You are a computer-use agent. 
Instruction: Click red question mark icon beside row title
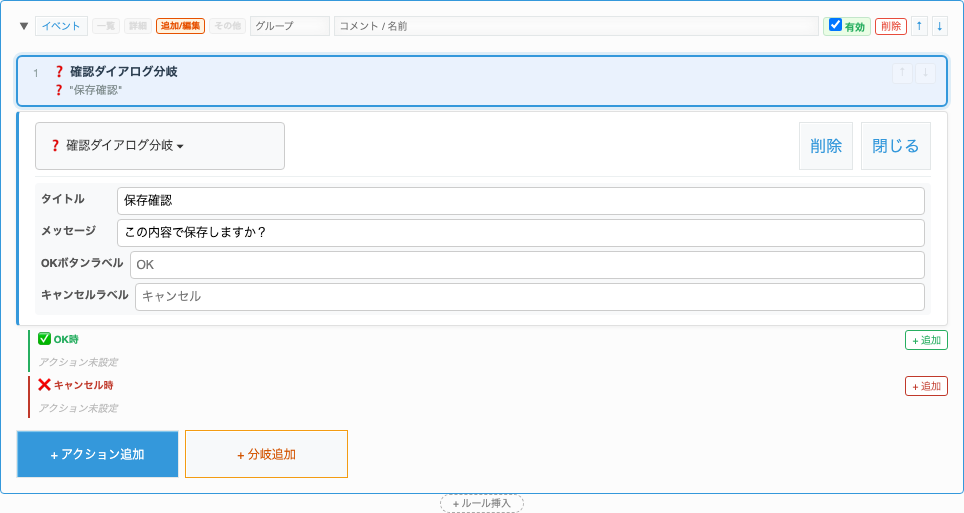pyautogui.click(x=59, y=71)
